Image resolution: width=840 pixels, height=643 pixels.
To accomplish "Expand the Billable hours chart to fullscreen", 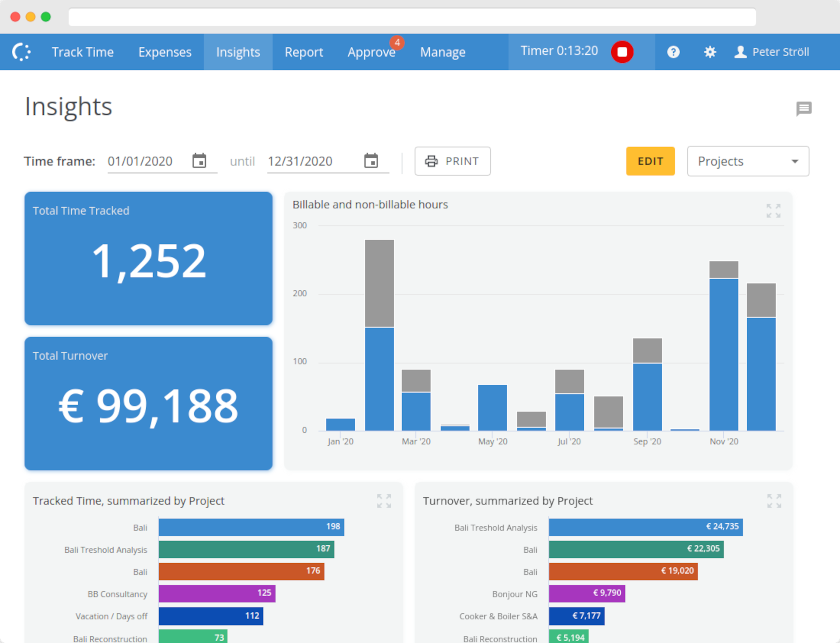I will (x=772, y=211).
